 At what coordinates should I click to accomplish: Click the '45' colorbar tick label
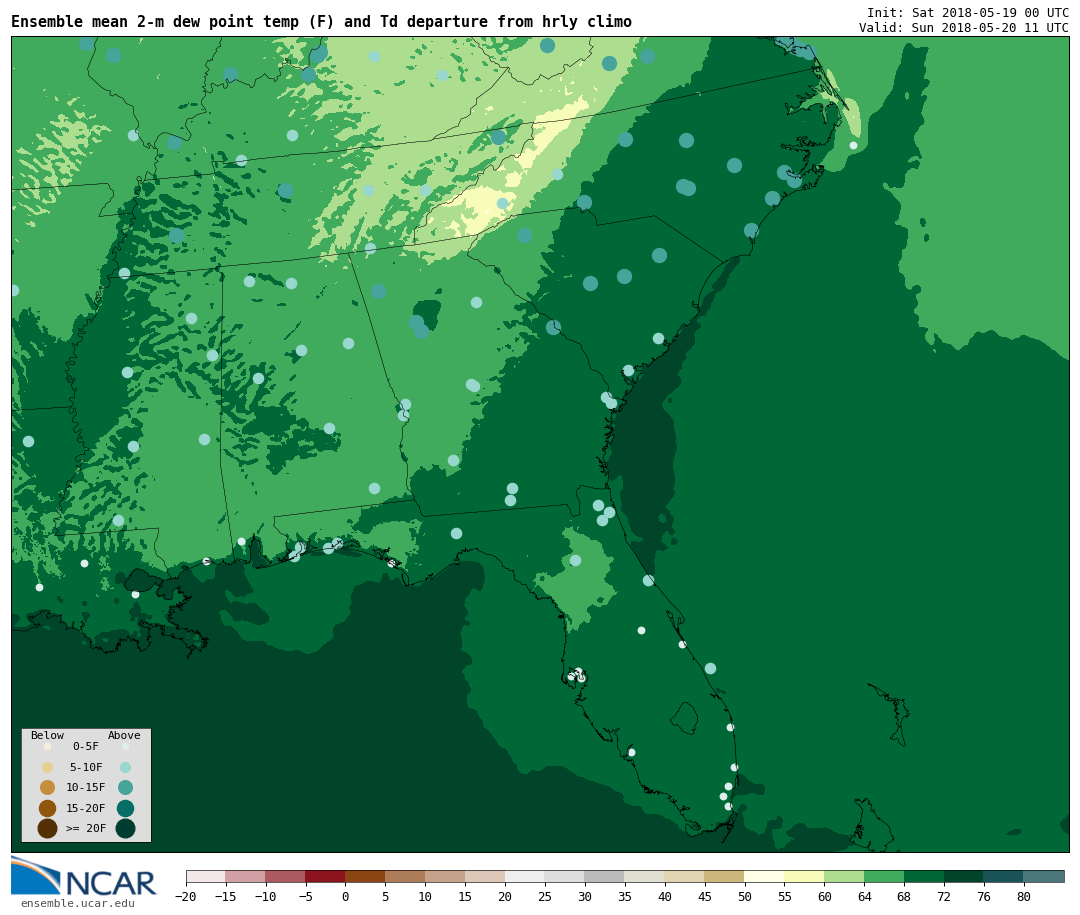(x=705, y=896)
